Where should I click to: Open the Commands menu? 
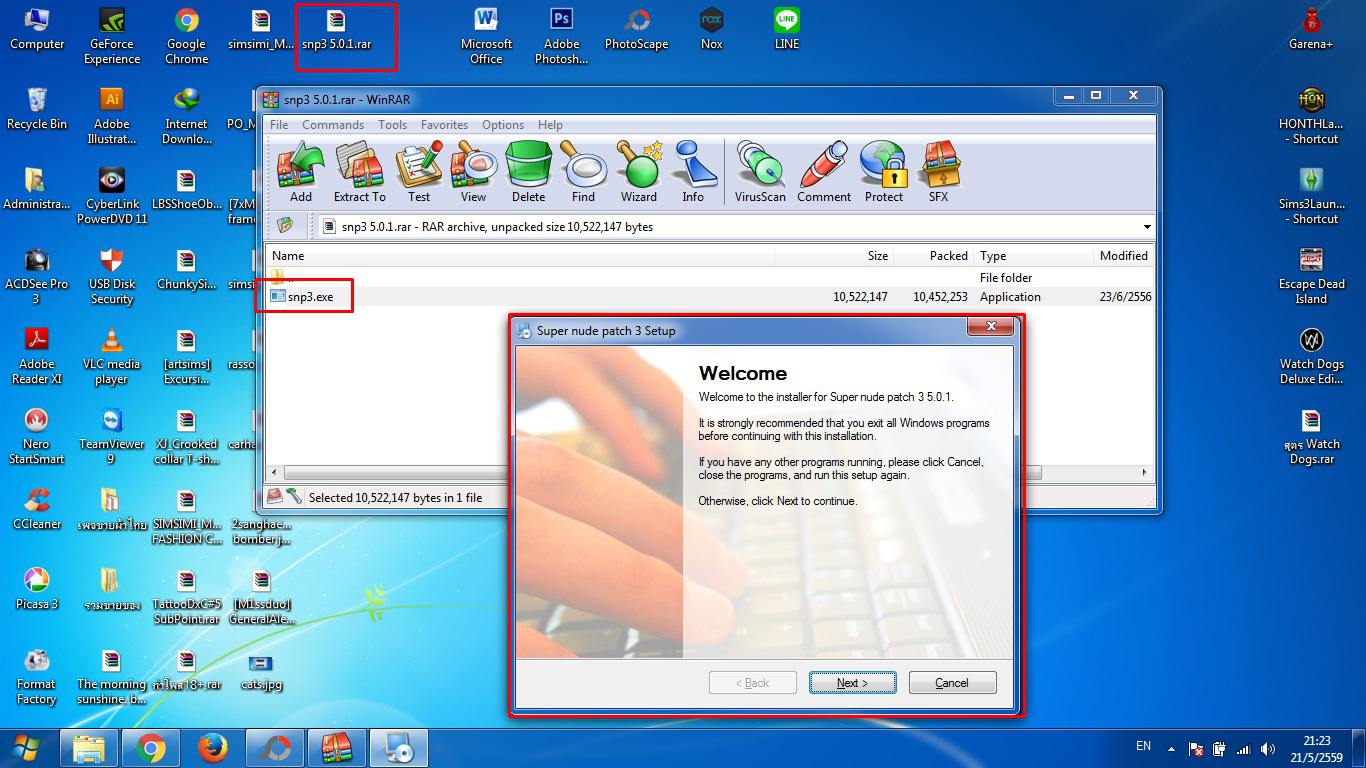click(x=333, y=125)
